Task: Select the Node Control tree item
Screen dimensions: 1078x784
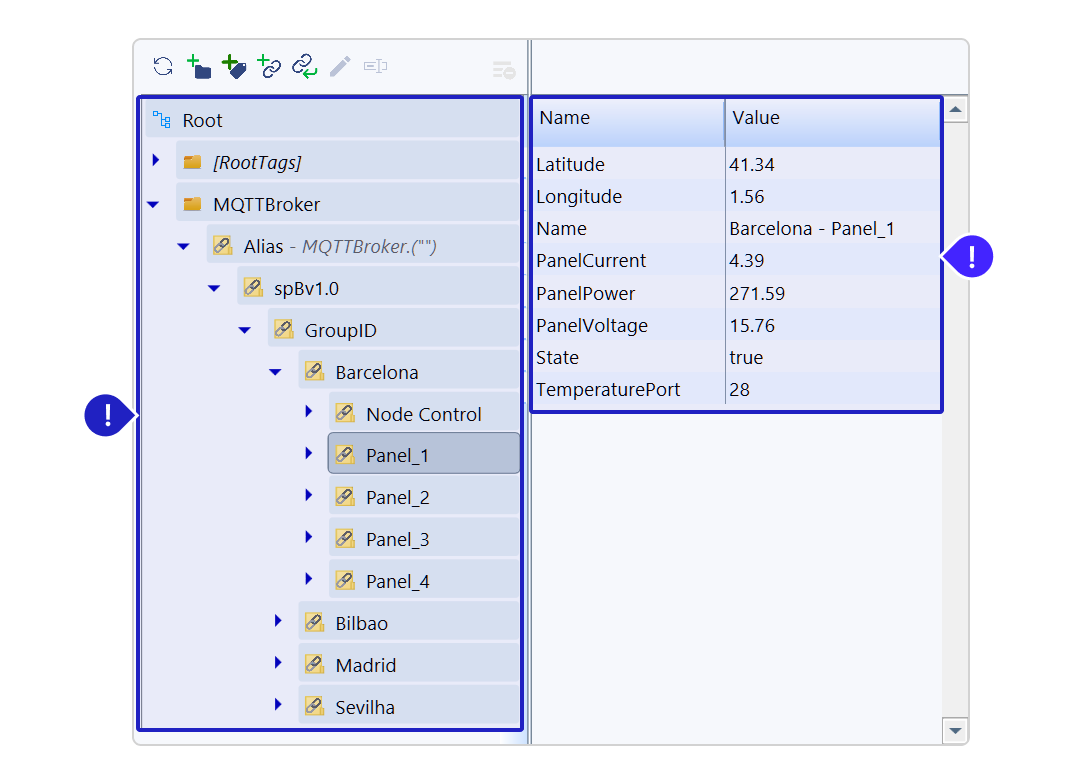Action: point(423,414)
